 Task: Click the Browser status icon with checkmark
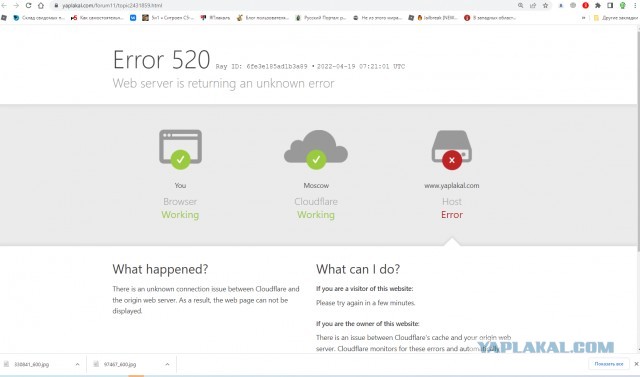click(180, 149)
